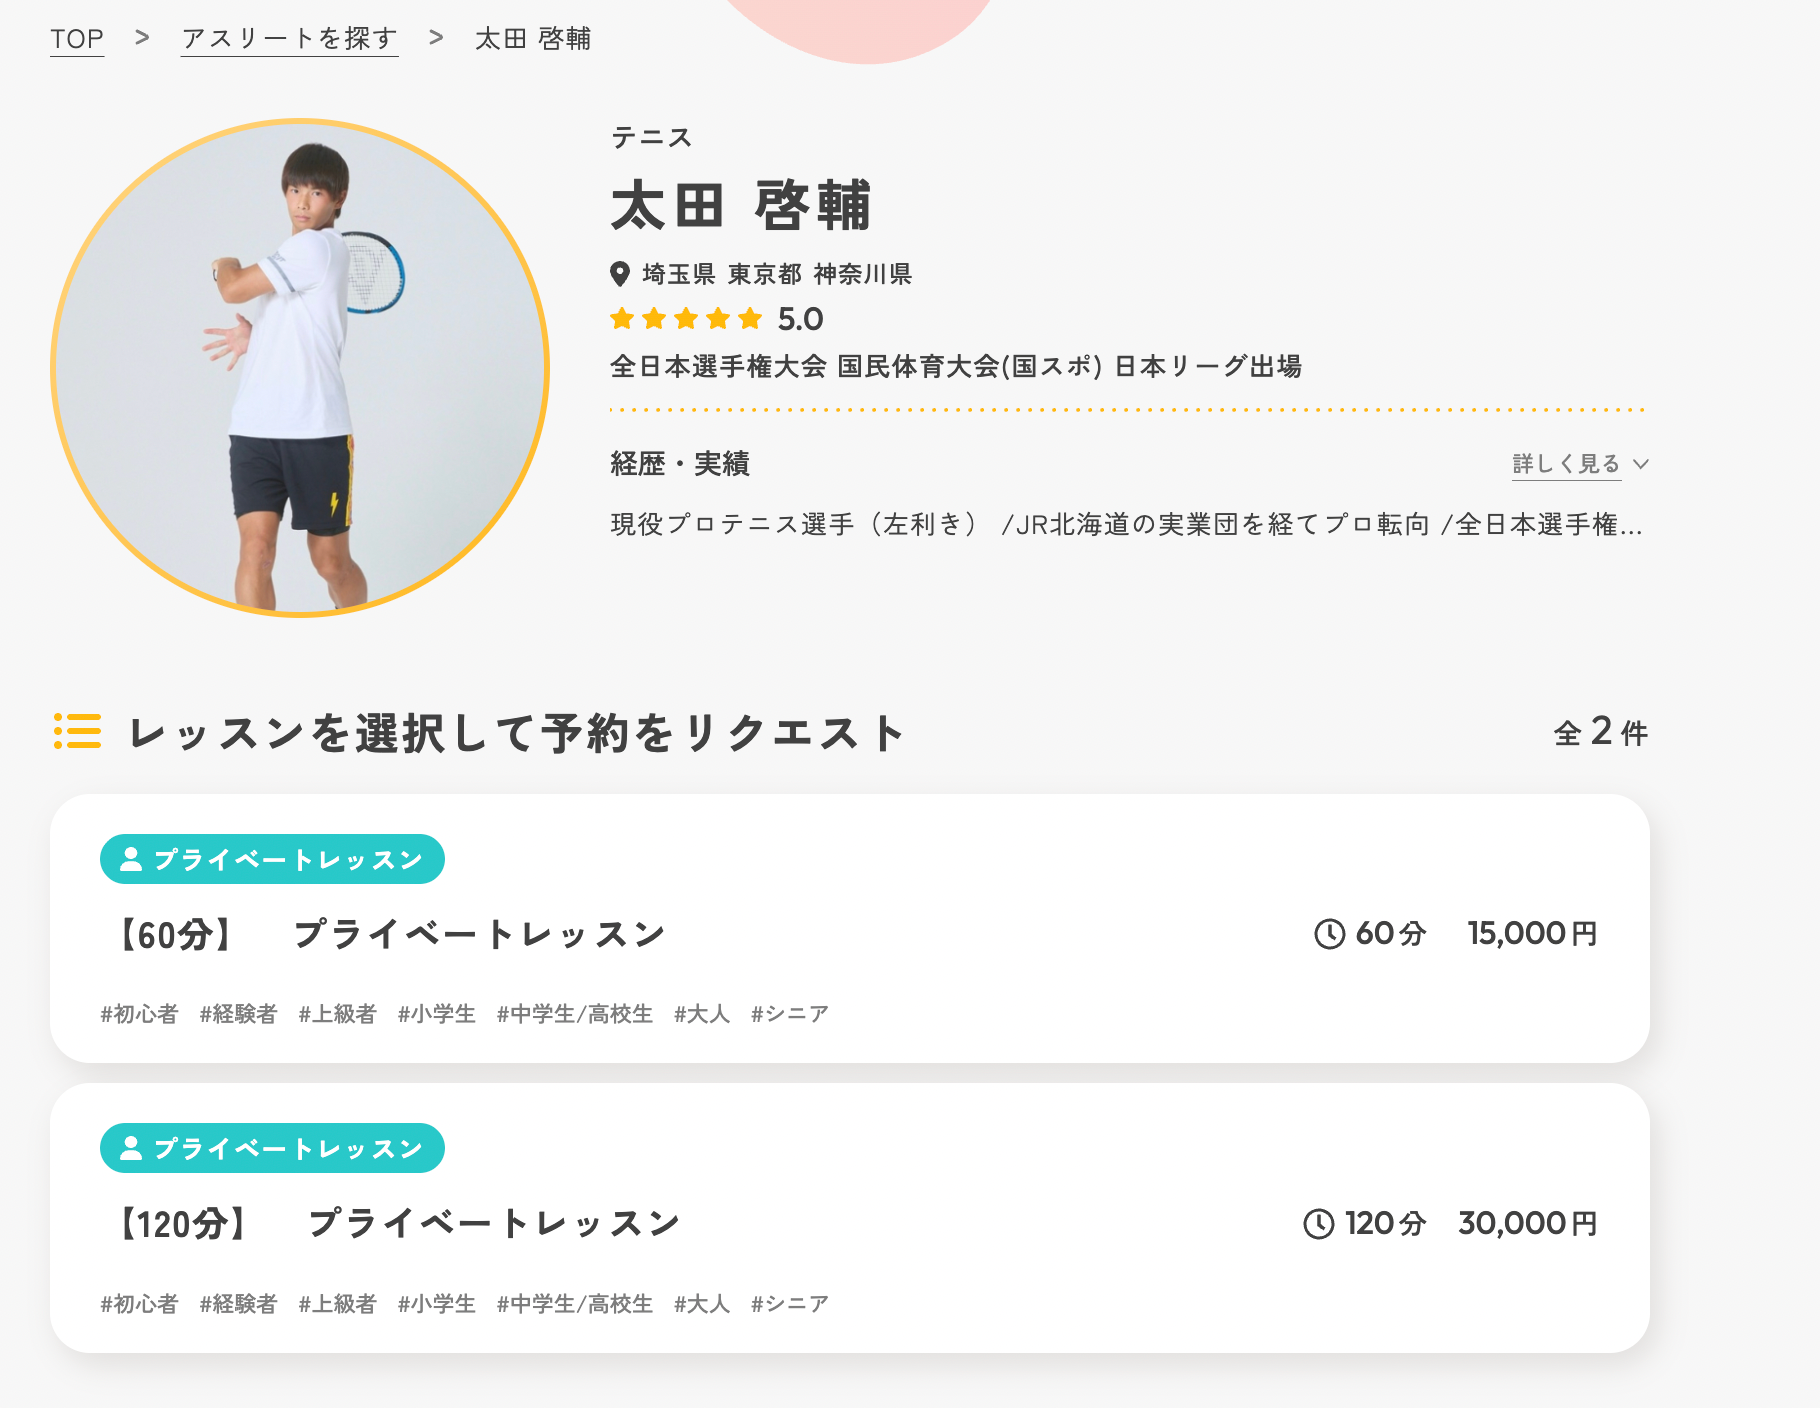Screen dimensions: 1820x1408
Task: Click the 30,000円 price on second lesson
Action: pos(1527,1224)
